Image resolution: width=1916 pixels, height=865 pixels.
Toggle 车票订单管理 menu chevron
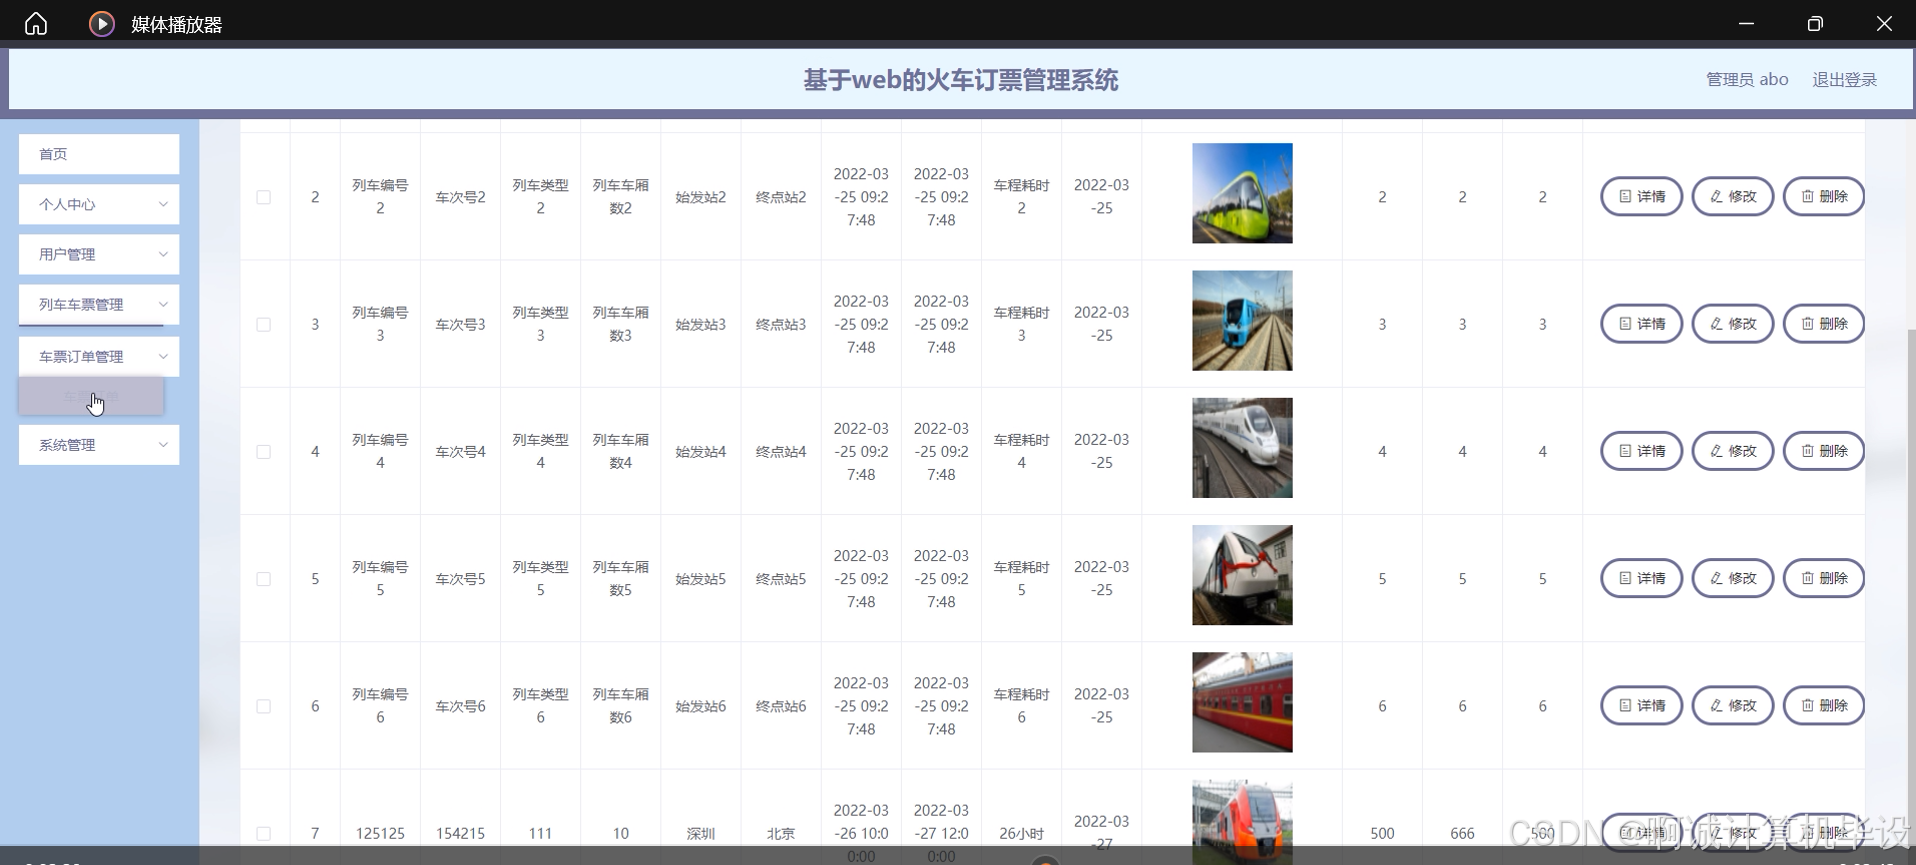click(x=163, y=356)
